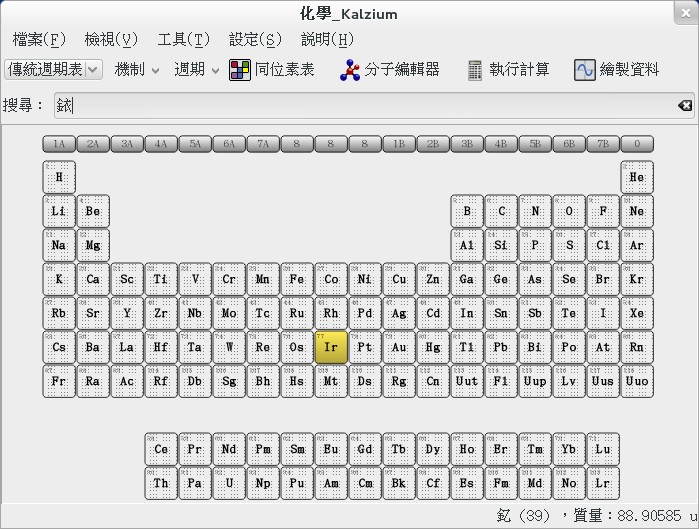Select group header 7A
Screen dimensions: 699x529
pos(263,144)
